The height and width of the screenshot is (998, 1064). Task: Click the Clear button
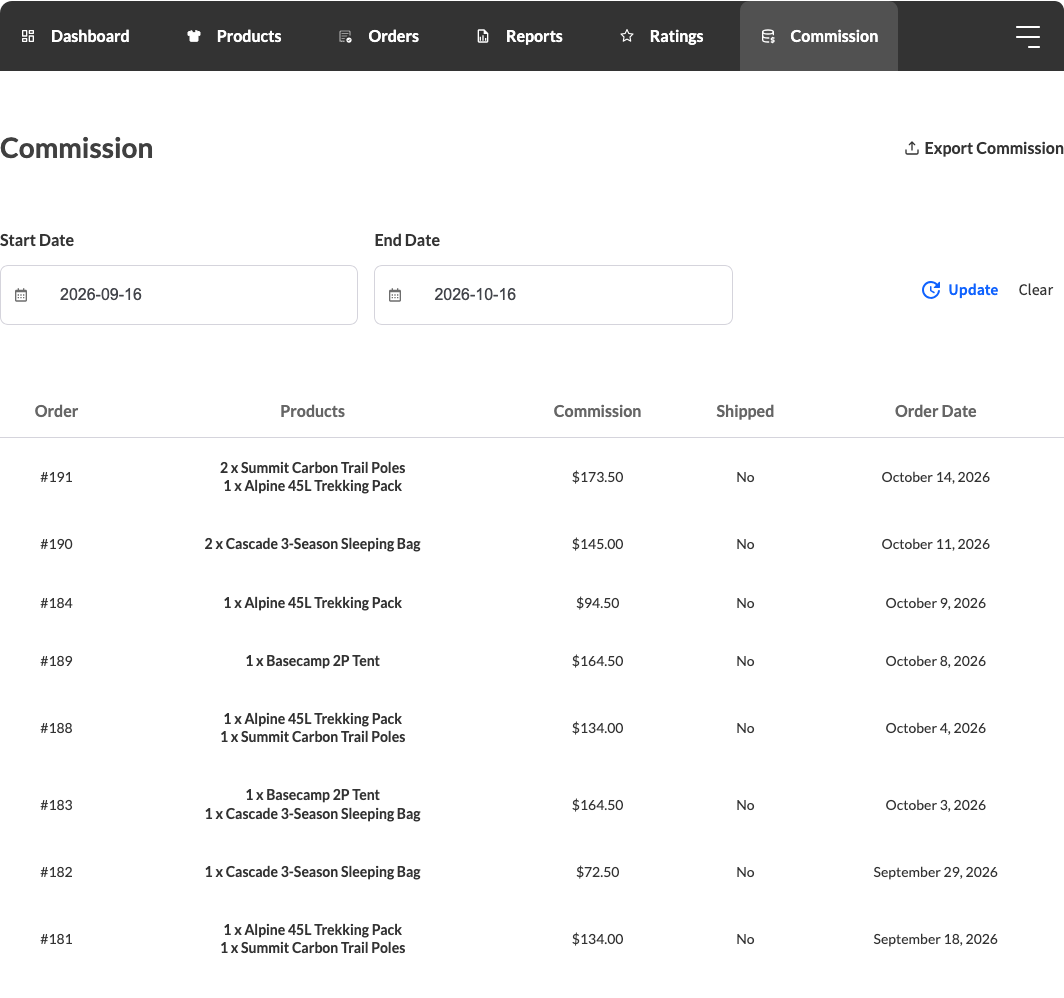tap(1036, 290)
